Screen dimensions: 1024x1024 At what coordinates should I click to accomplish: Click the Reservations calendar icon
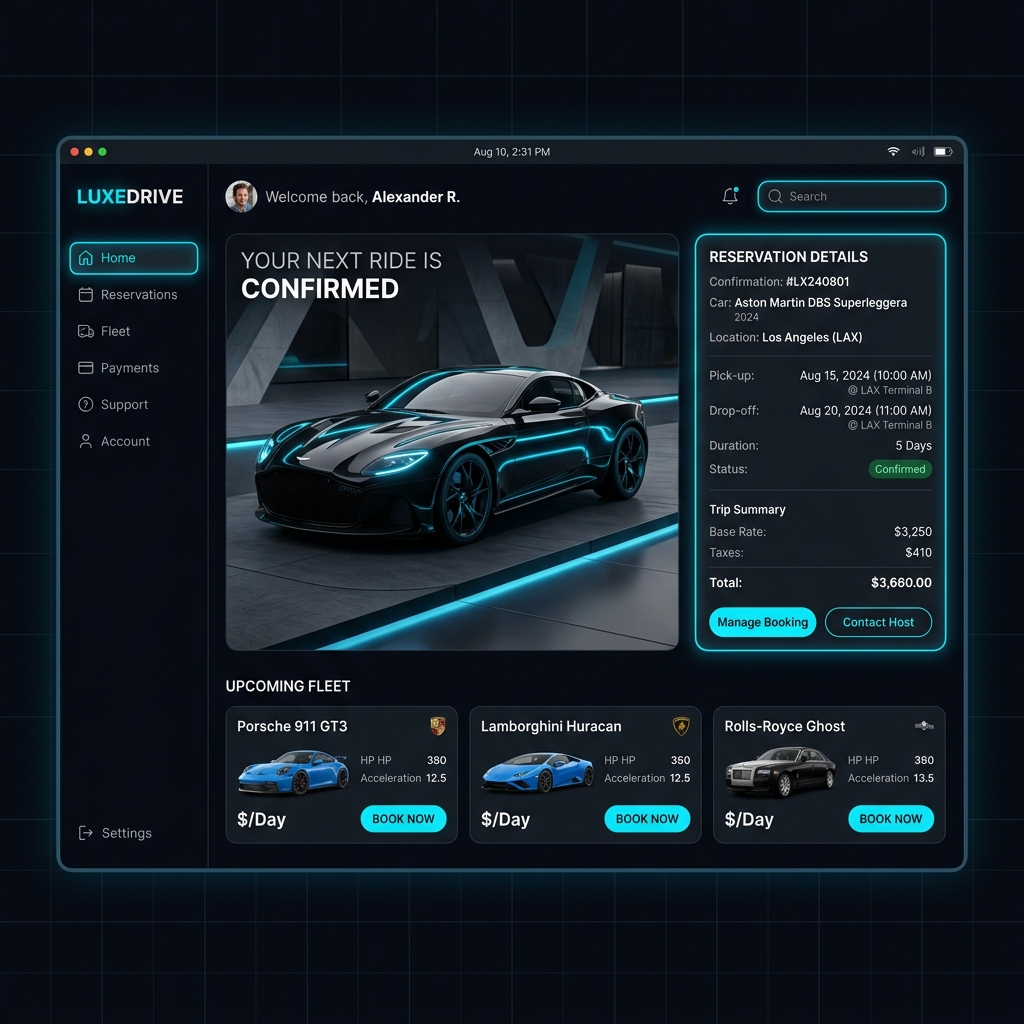86,295
